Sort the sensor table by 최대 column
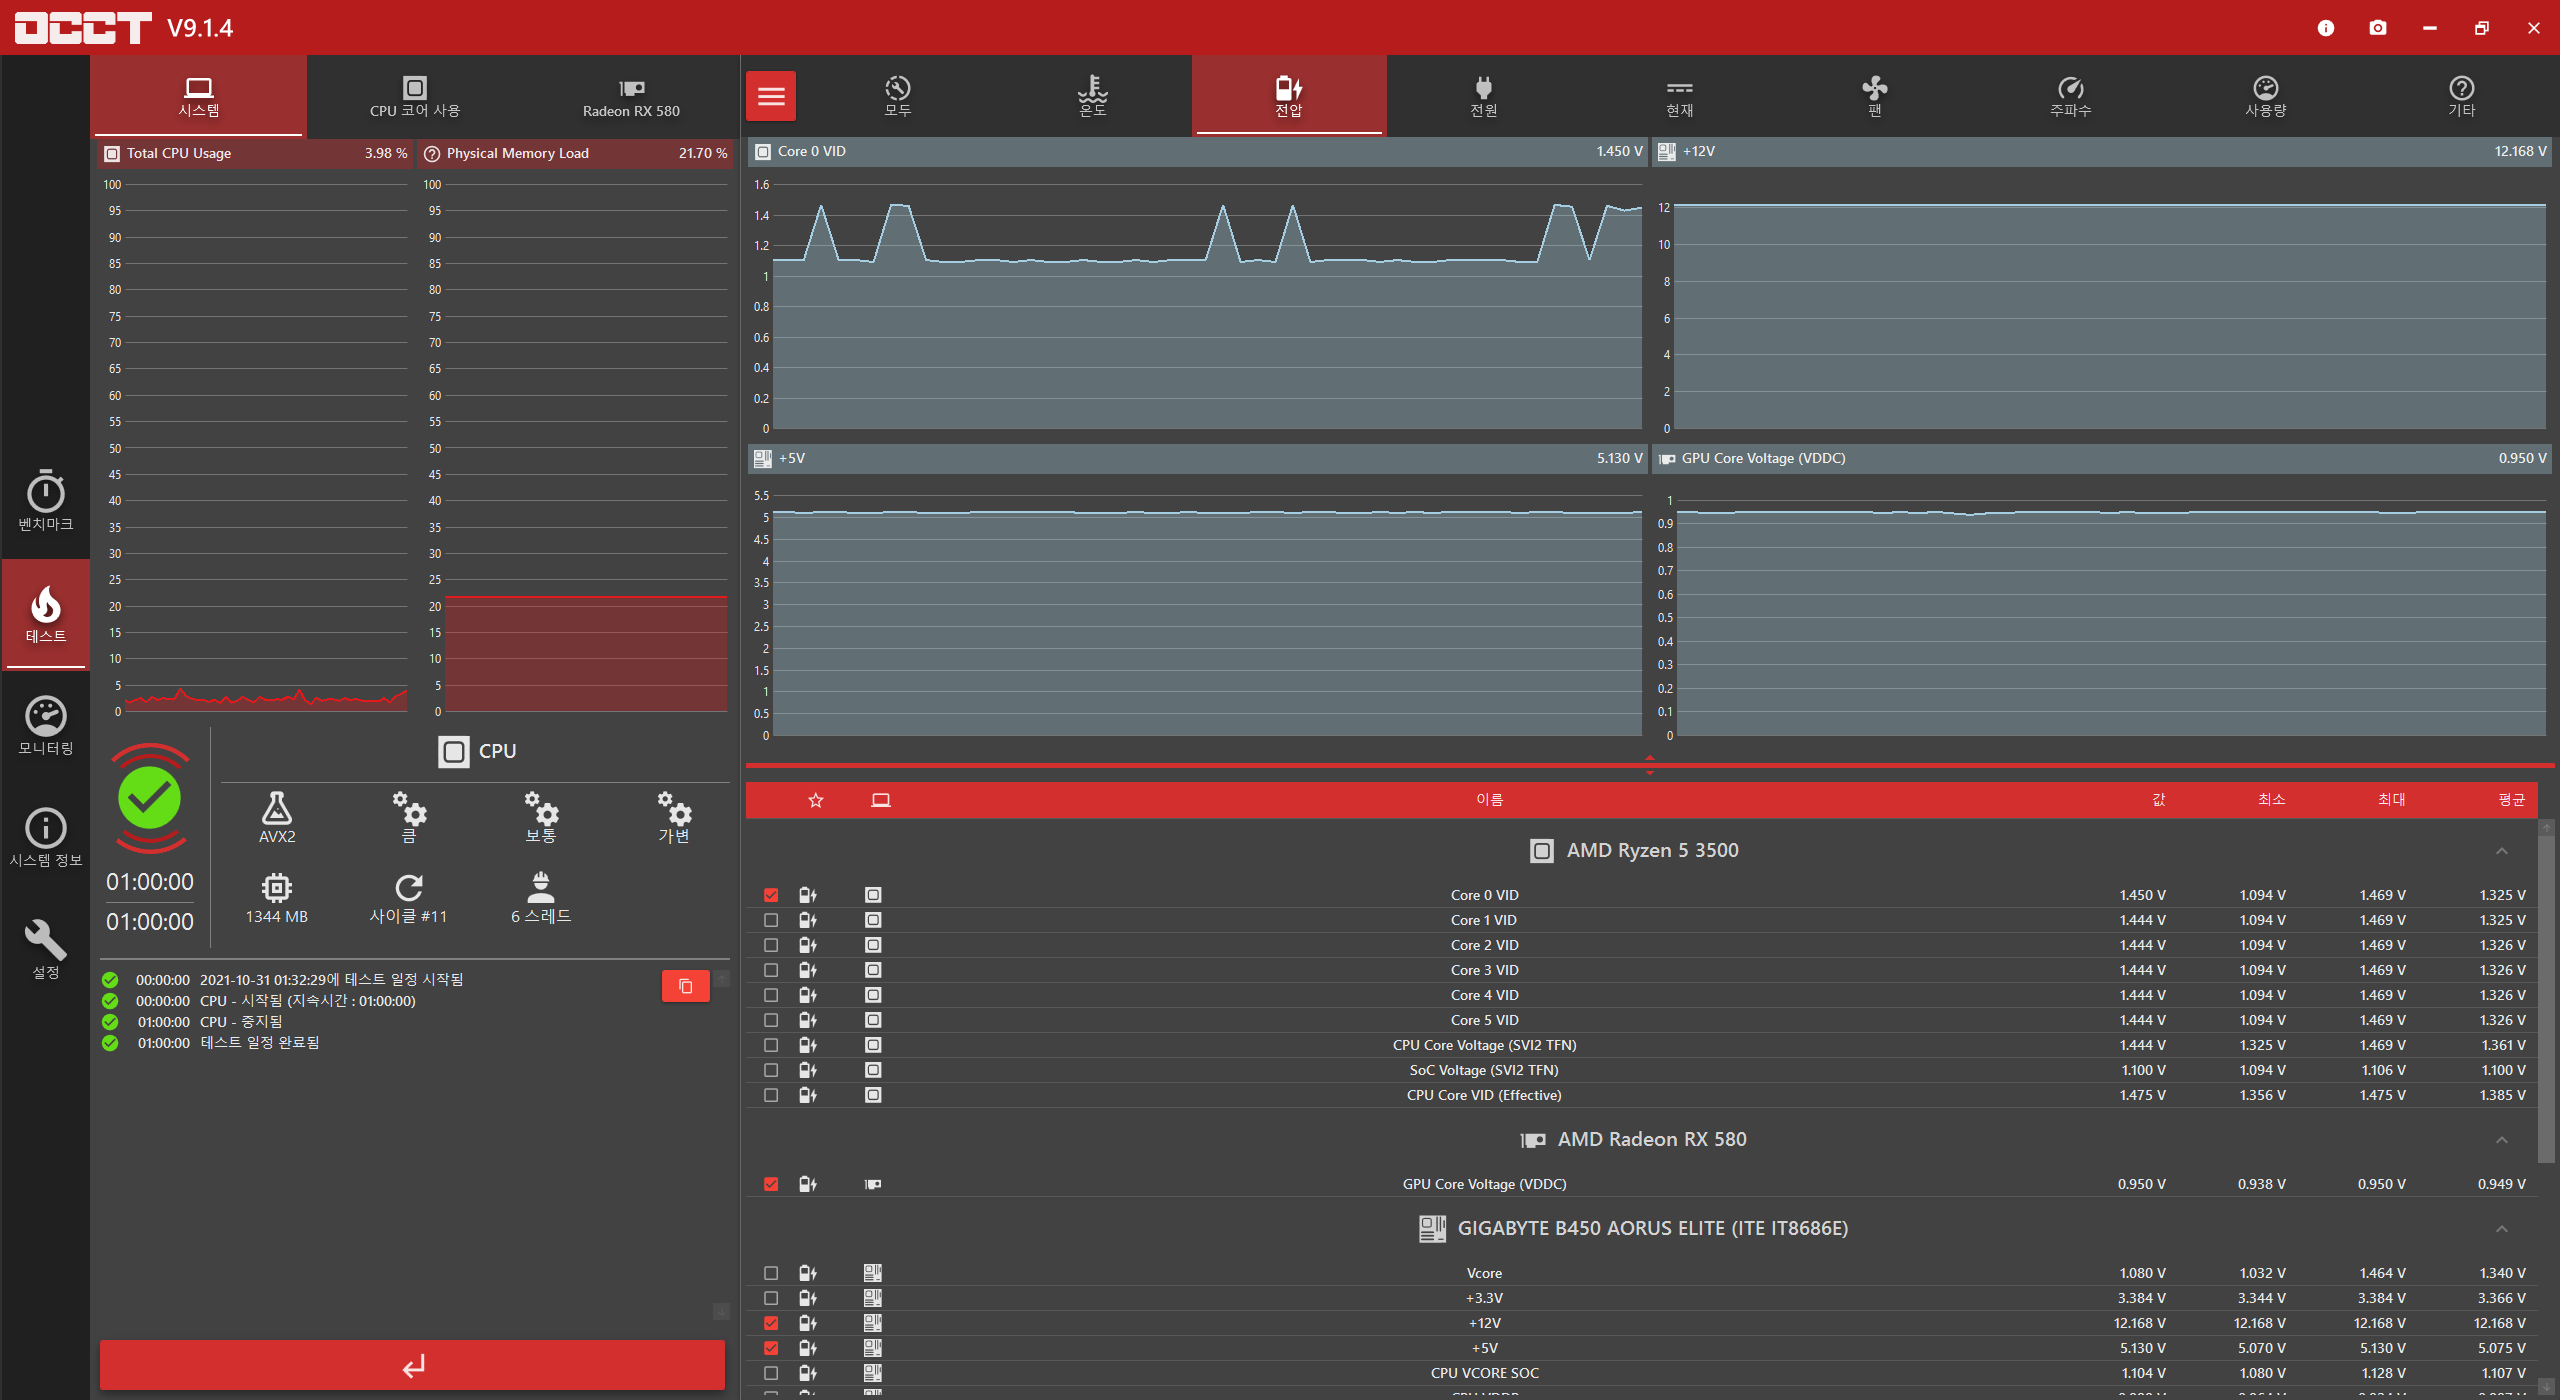The width and height of the screenshot is (2560, 1400). (2391, 799)
